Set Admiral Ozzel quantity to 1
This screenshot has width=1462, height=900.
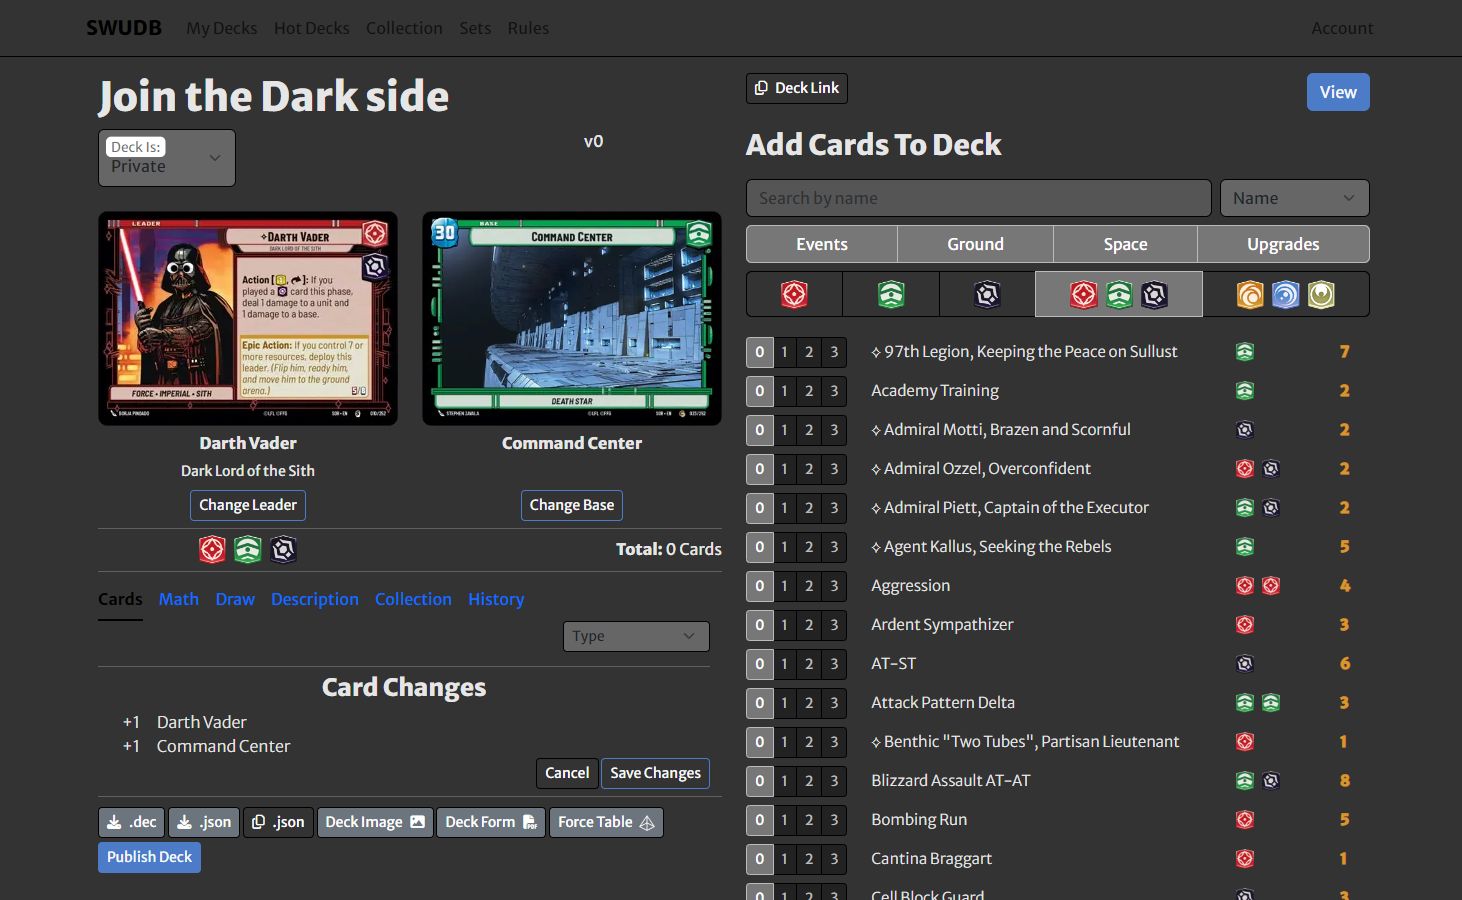pos(784,469)
